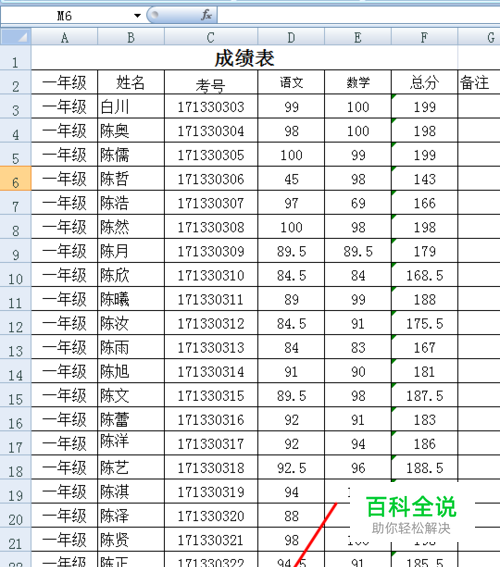The image size is (500, 567).
Task: Select name cell 陈旭
Action: (131, 371)
